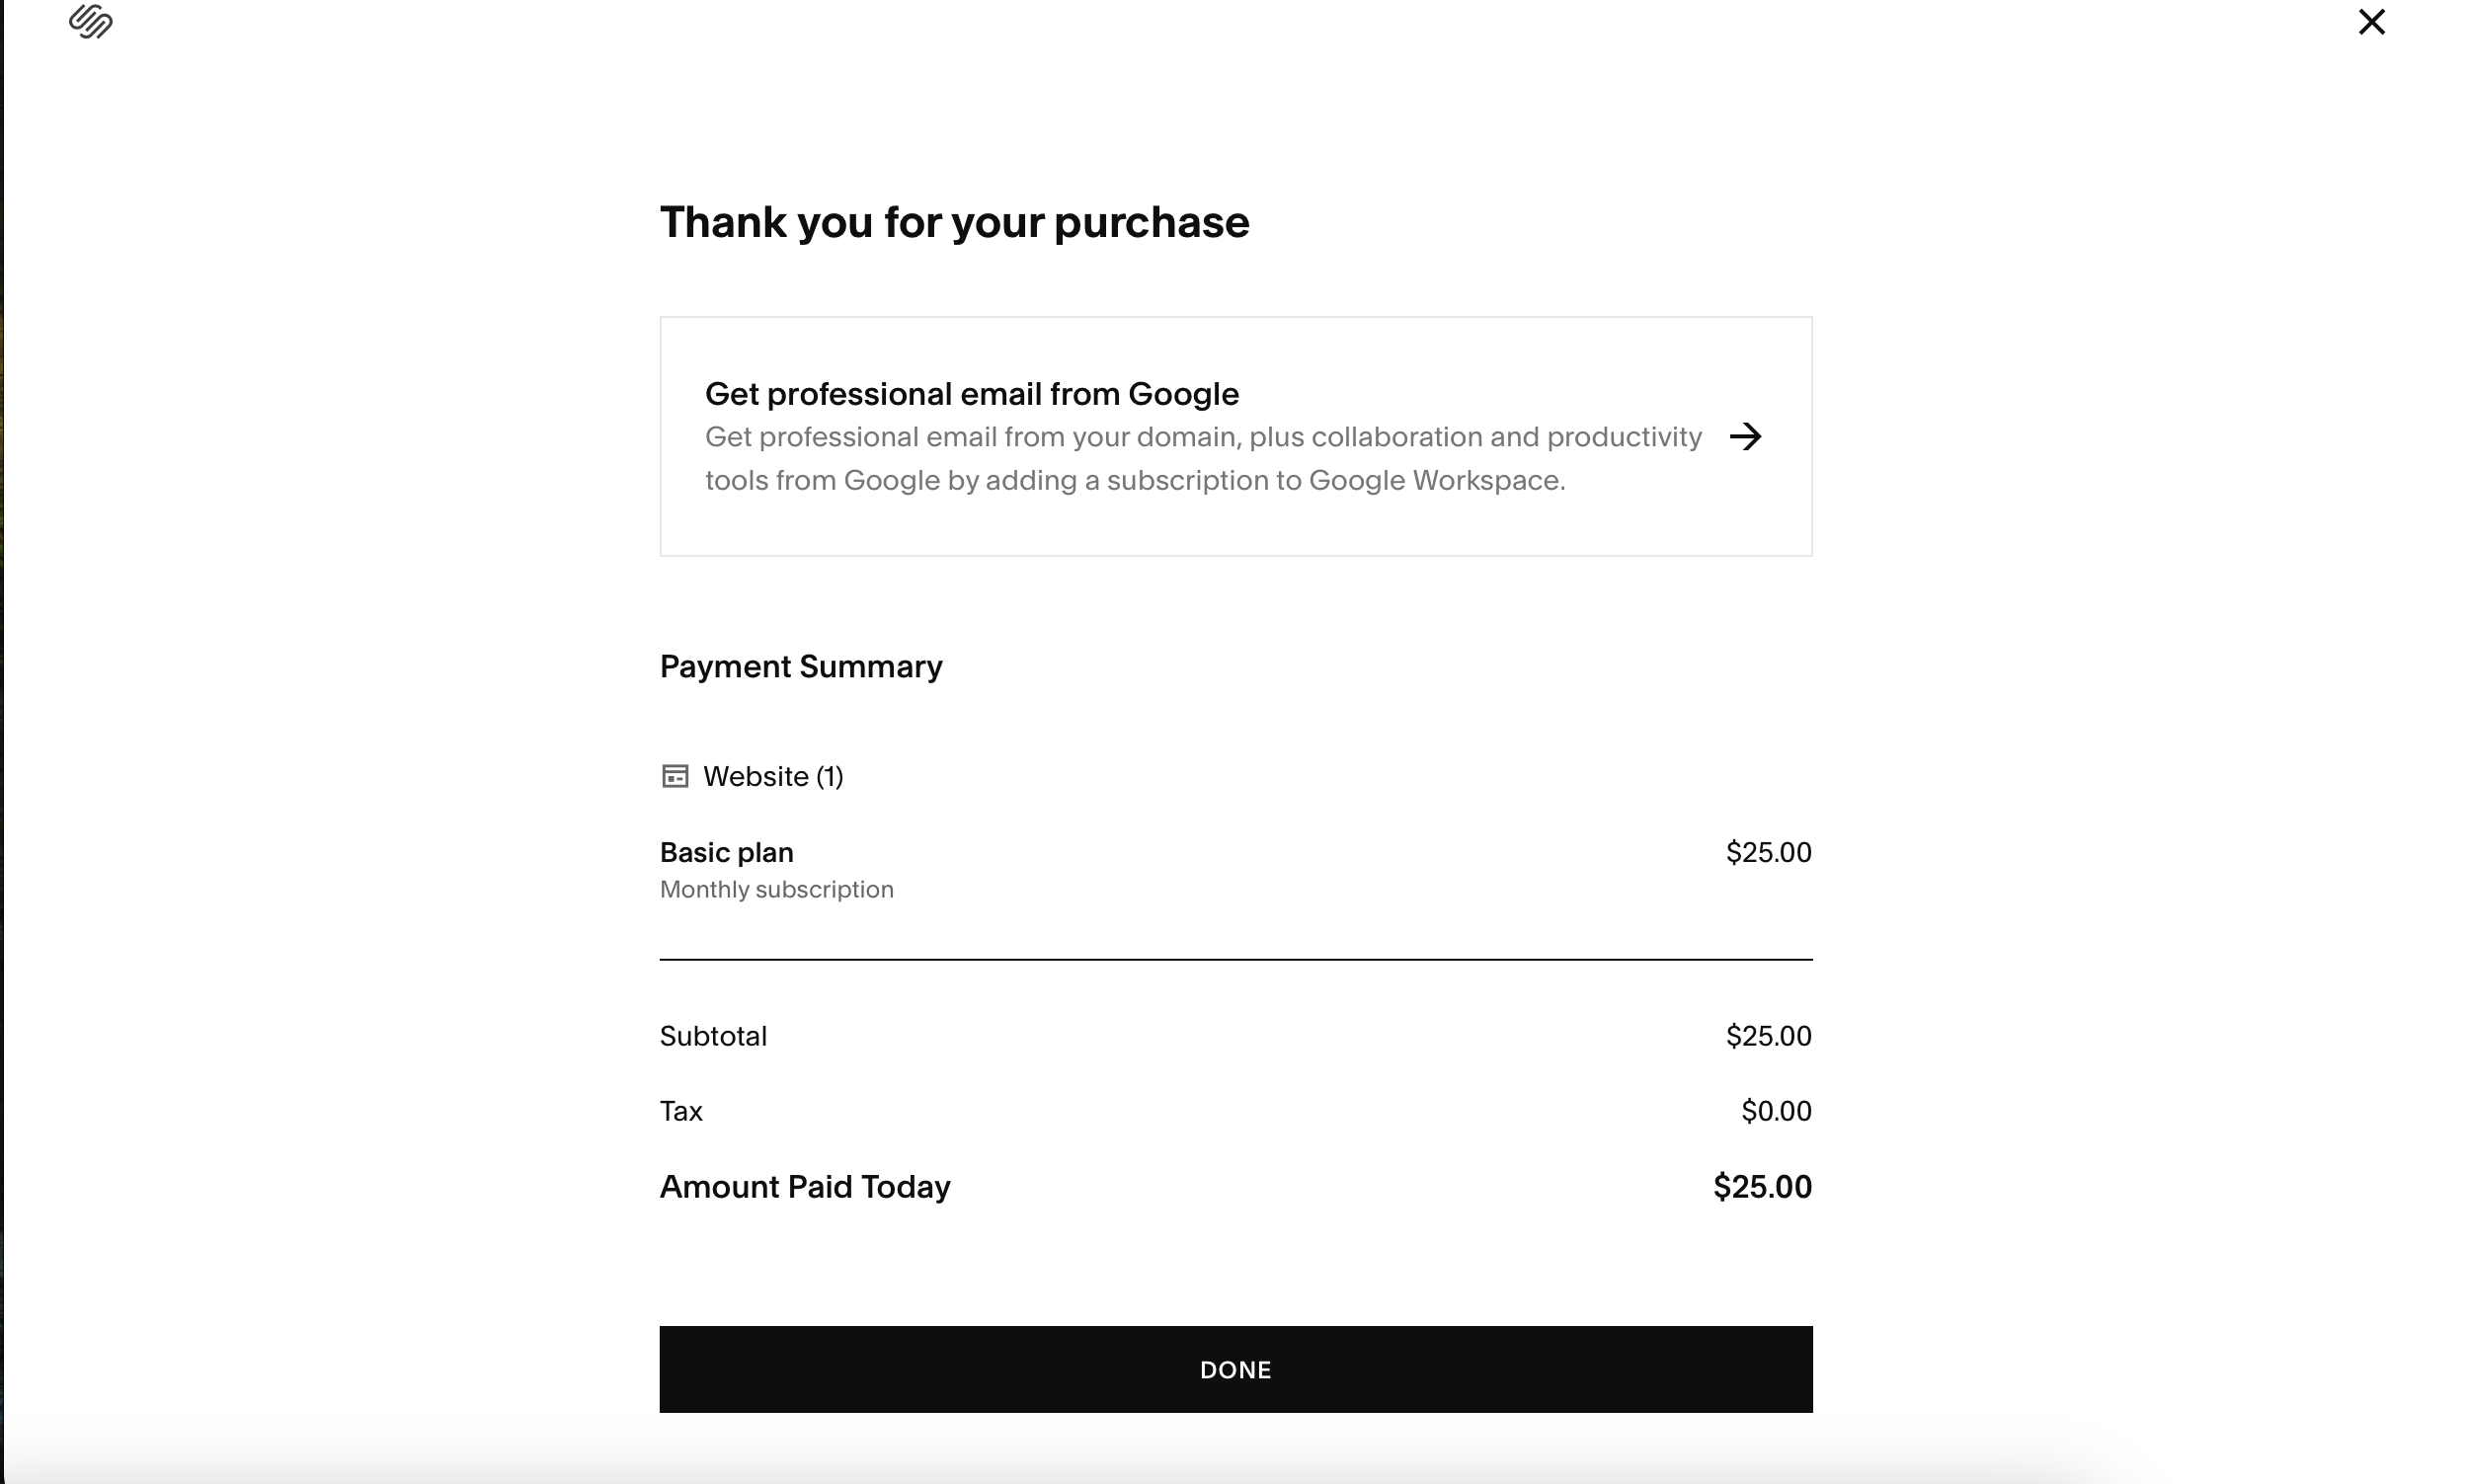
Task: Click the divider line below Basic plan
Action: click(1235, 959)
